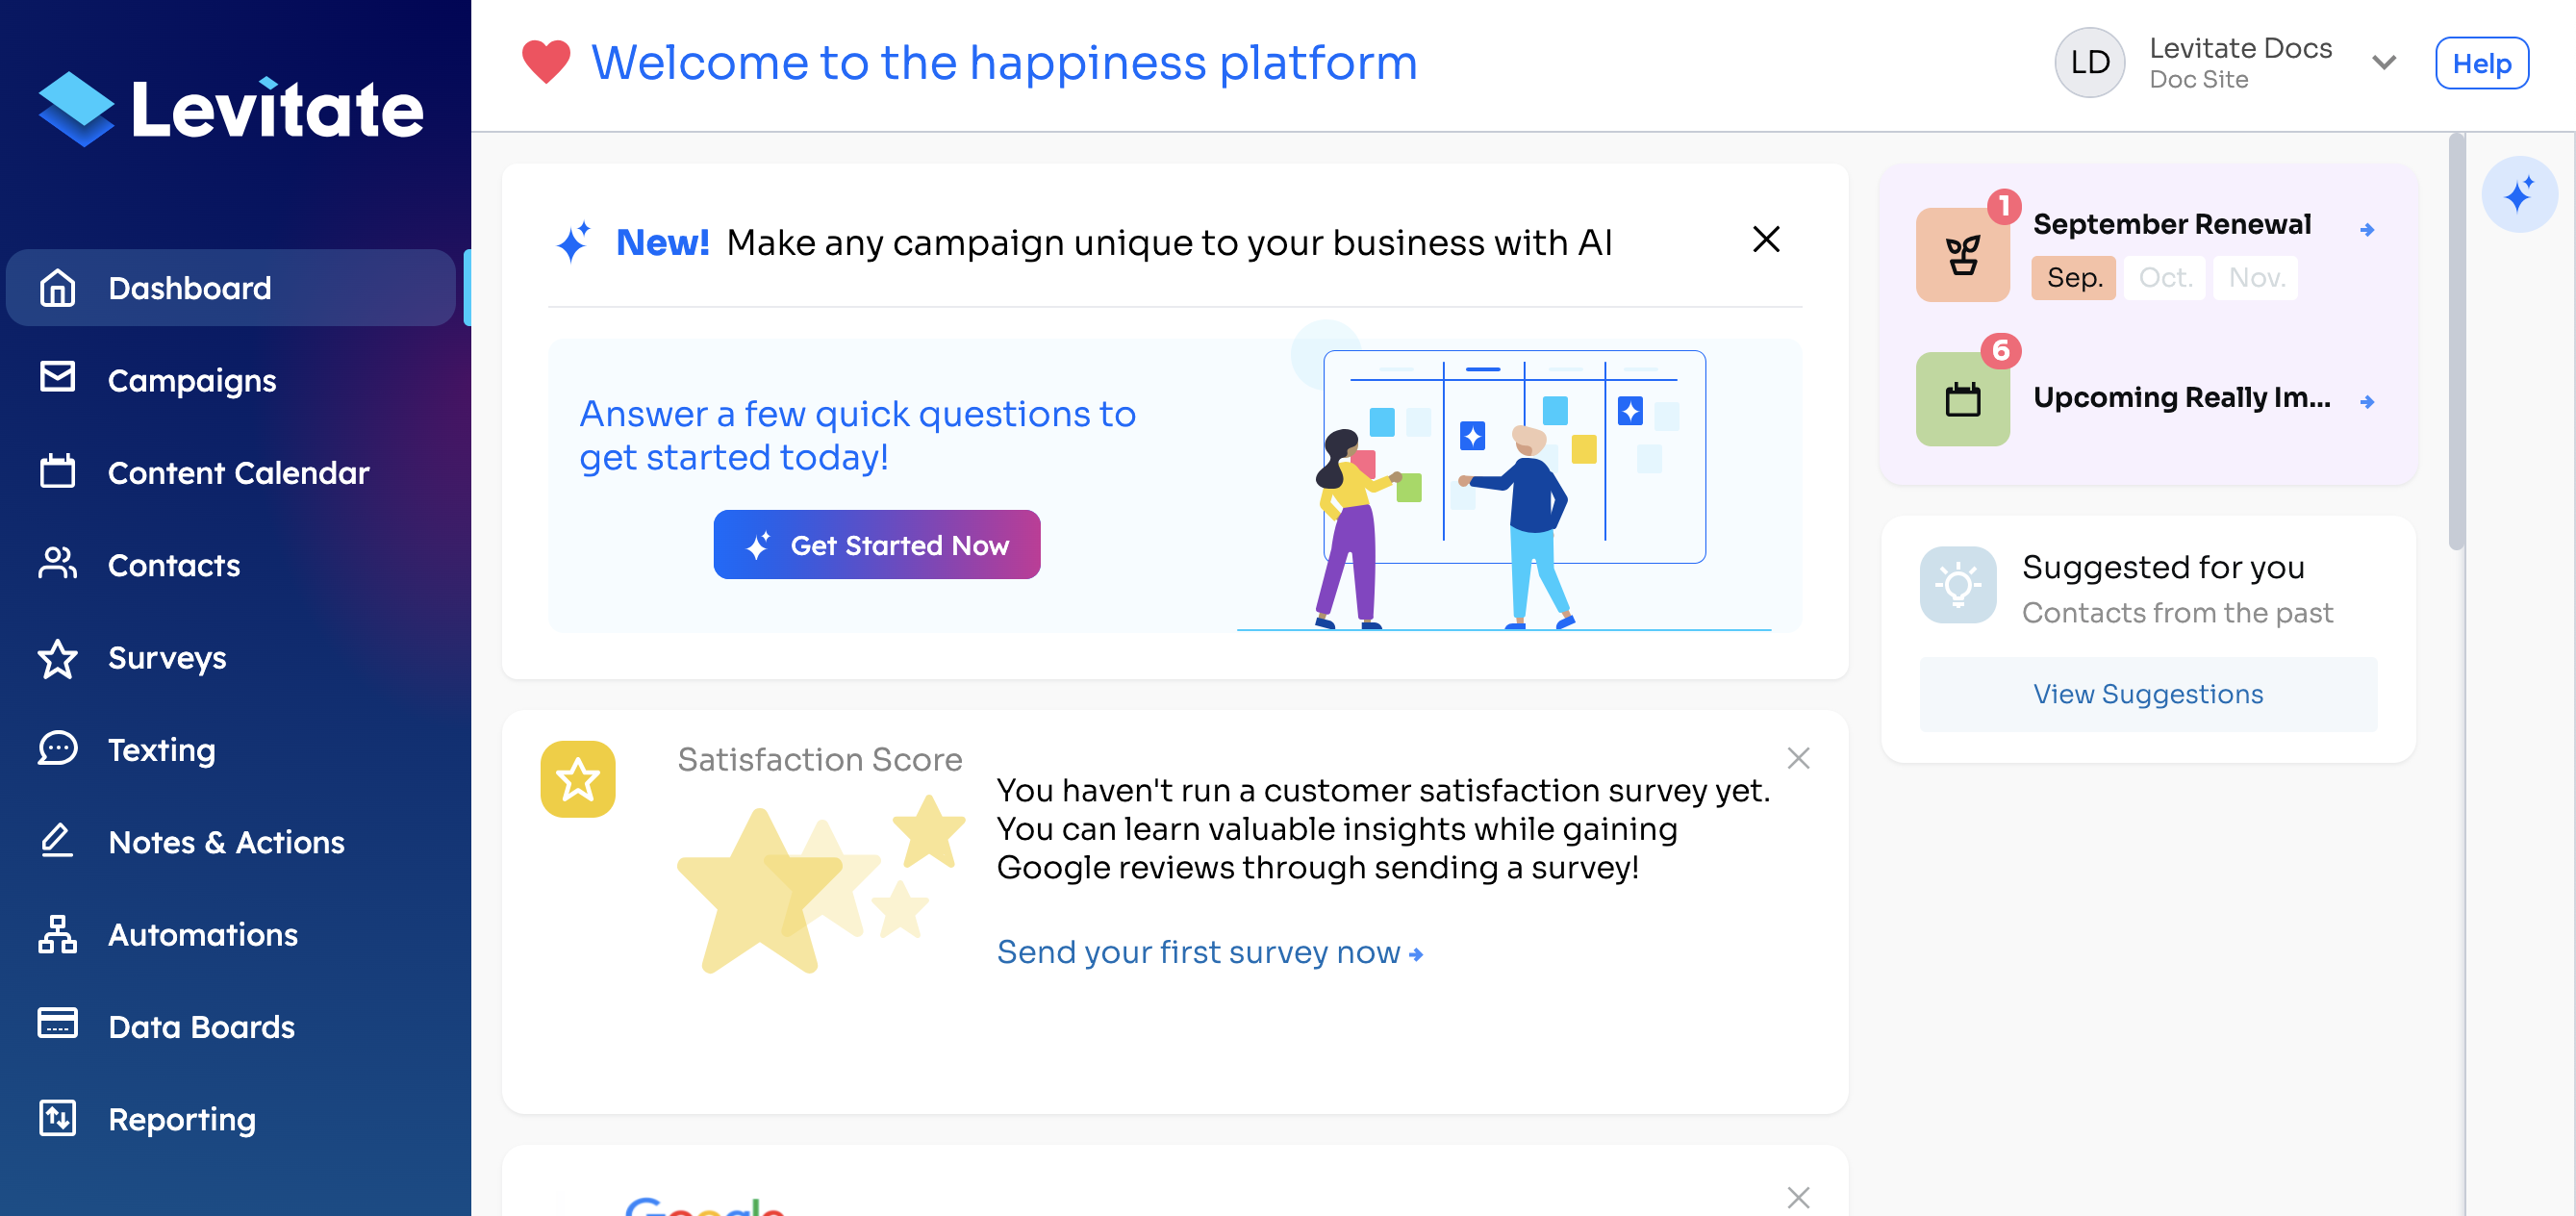The width and height of the screenshot is (2576, 1216).
Task: Dismiss the New AI campaign banner
Action: [1766, 240]
